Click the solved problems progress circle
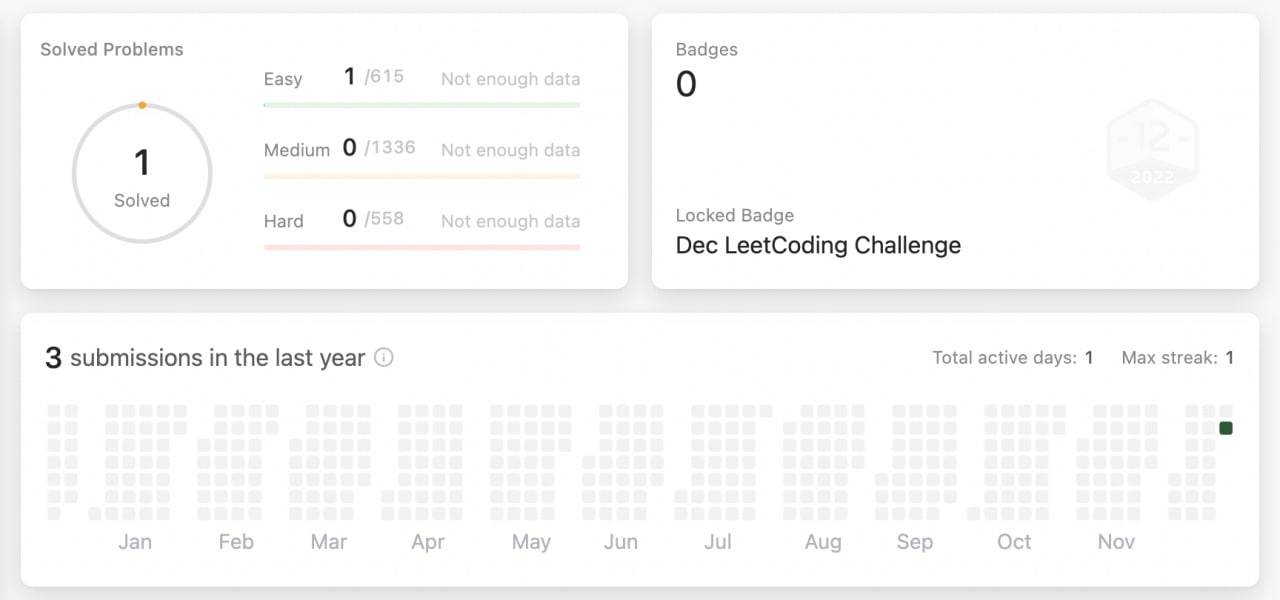This screenshot has width=1280, height=600. pyautogui.click(x=142, y=174)
